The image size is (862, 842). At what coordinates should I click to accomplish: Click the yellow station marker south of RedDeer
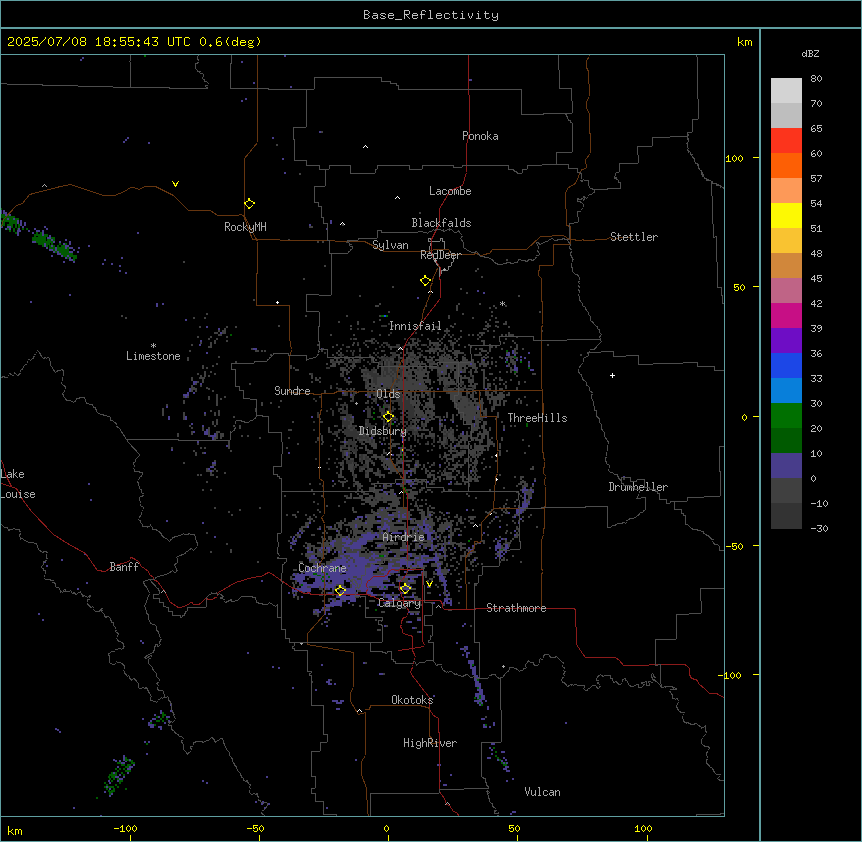pos(426,281)
